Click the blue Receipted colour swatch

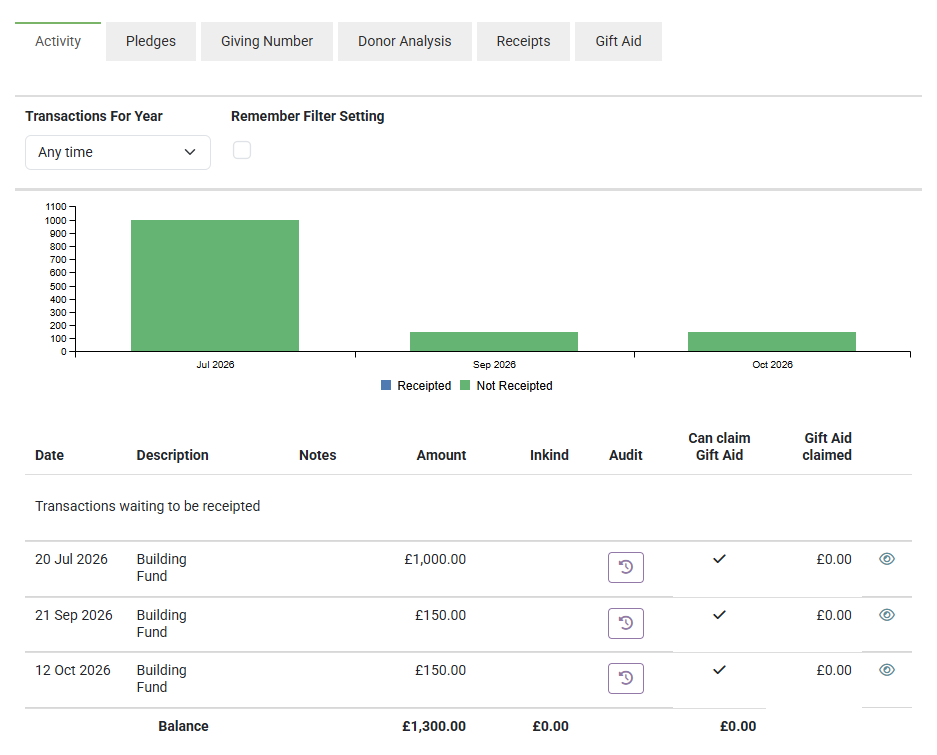(386, 385)
